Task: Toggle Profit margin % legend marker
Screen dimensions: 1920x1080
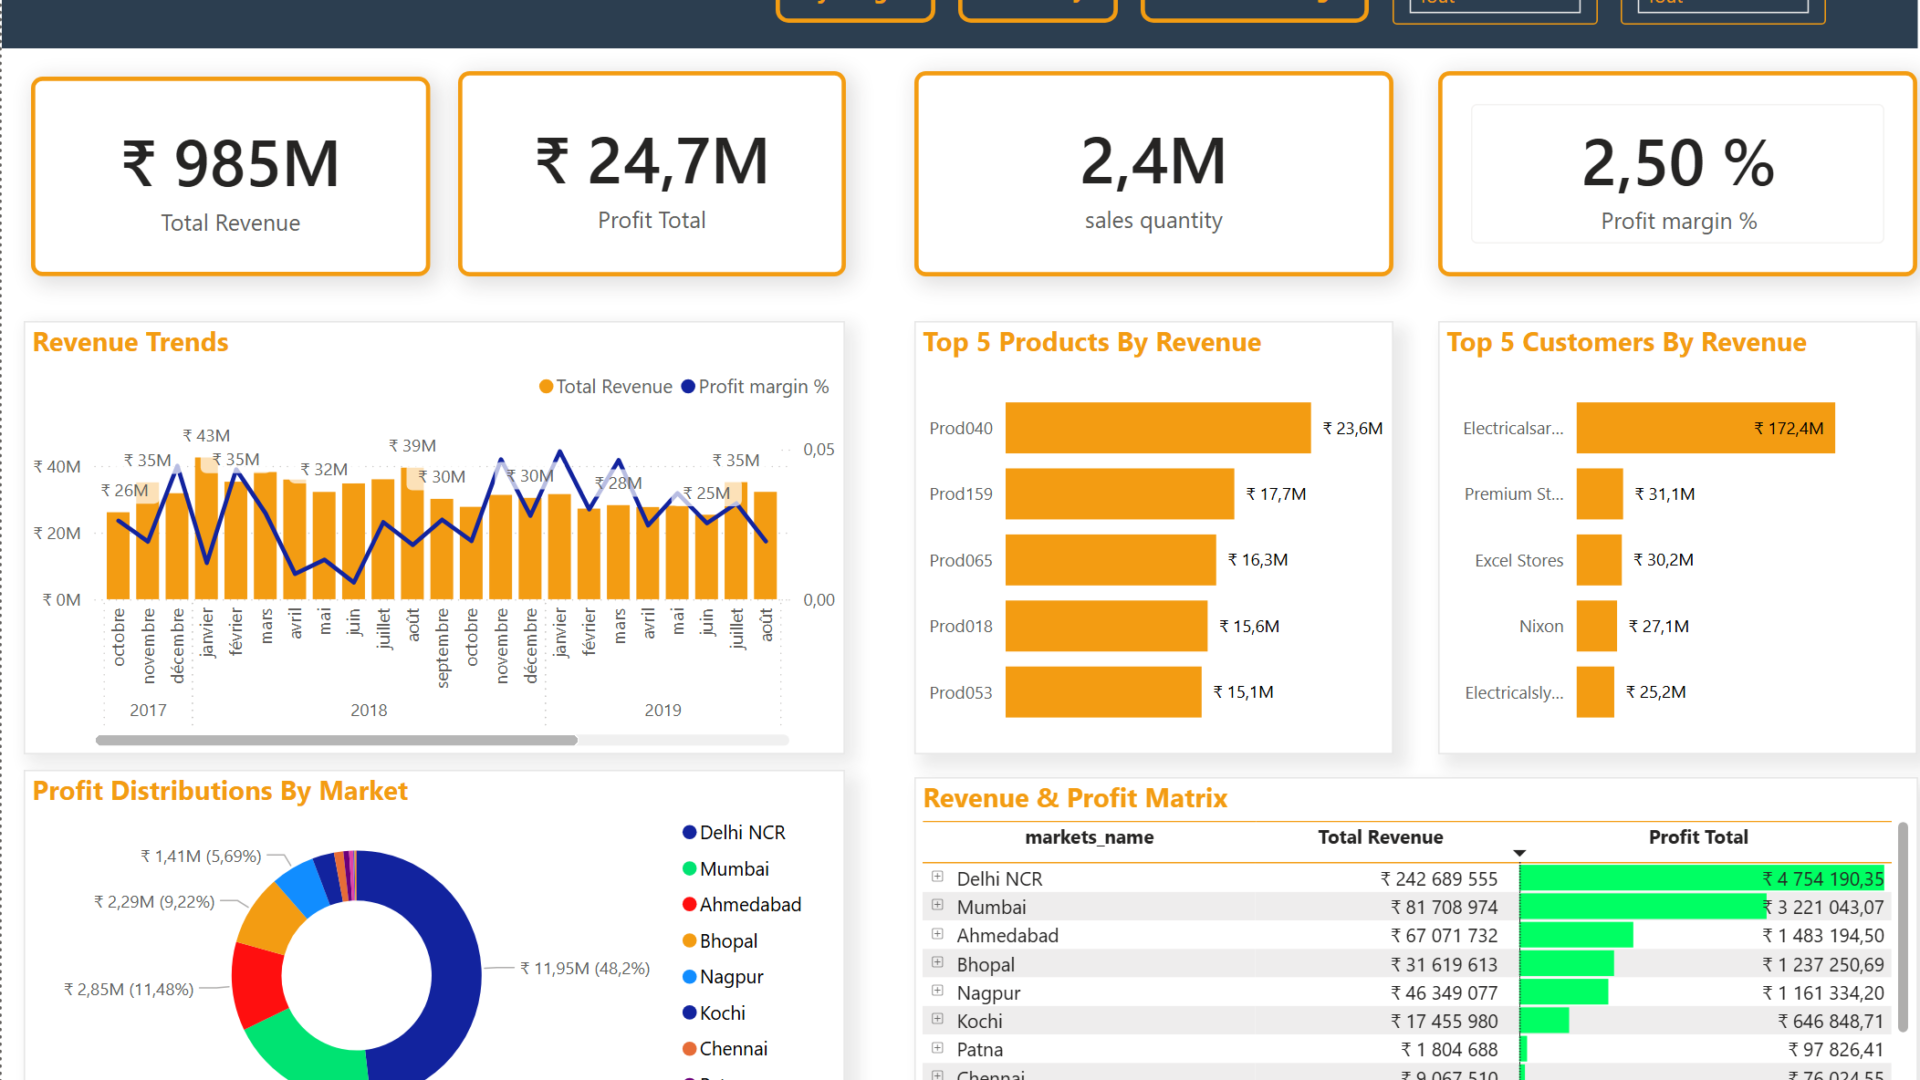Action: tap(688, 387)
